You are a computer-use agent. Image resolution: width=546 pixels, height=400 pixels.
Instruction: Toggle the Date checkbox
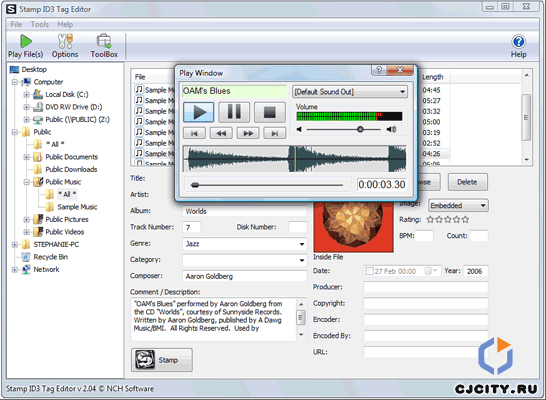coord(369,271)
